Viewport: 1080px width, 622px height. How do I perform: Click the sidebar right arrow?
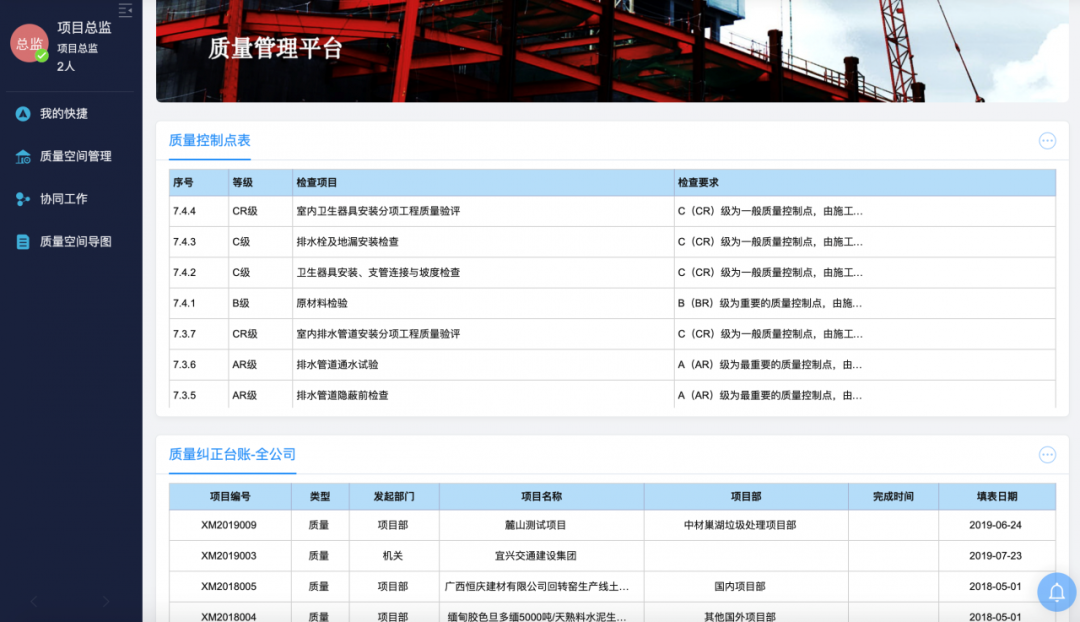pos(106,601)
